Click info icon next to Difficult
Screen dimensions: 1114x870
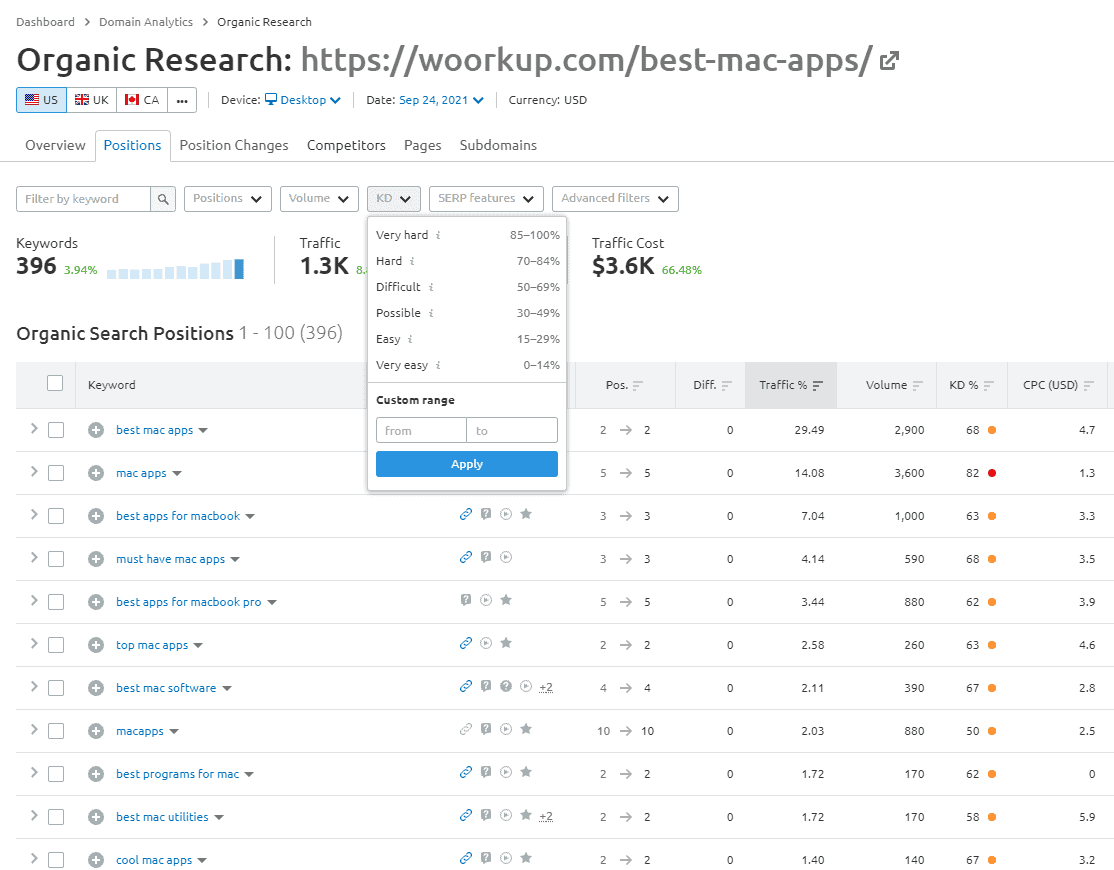click(431, 287)
